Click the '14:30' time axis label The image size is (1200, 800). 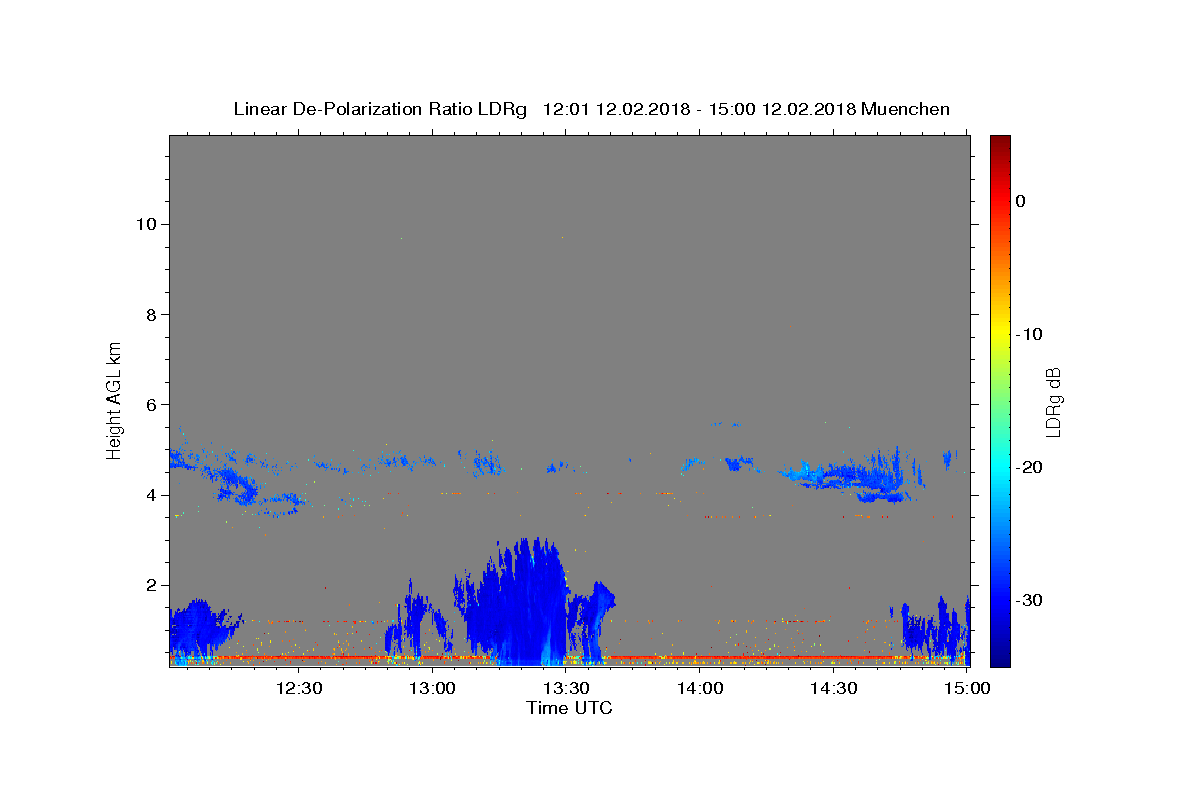click(x=833, y=688)
